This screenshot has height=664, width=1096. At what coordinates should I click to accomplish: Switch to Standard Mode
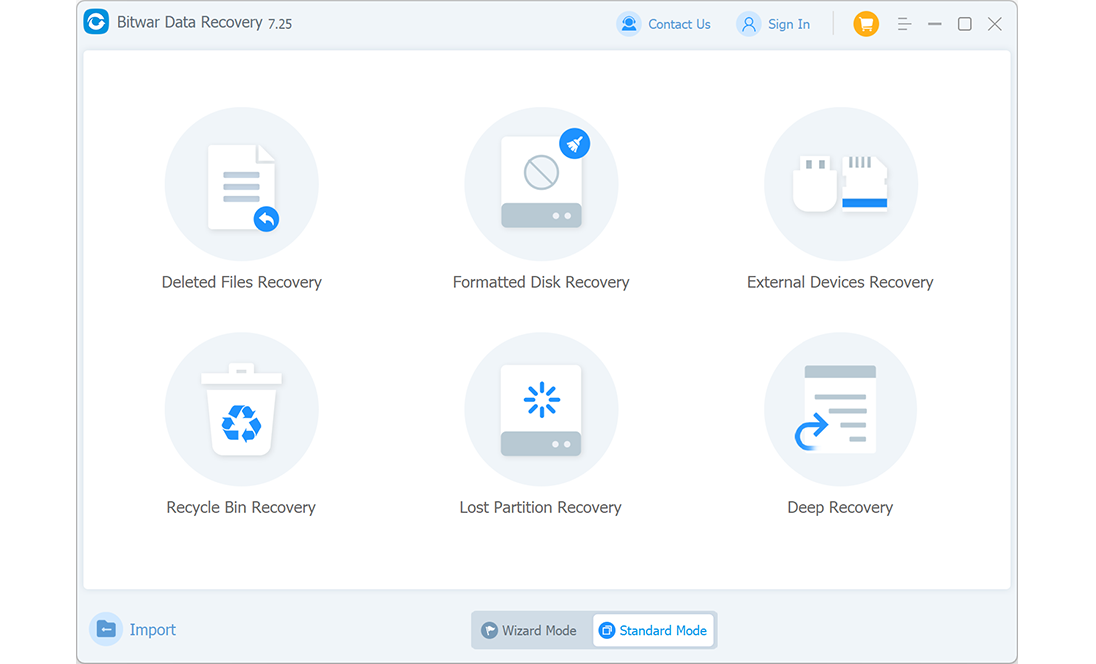[x=654, y=630]
